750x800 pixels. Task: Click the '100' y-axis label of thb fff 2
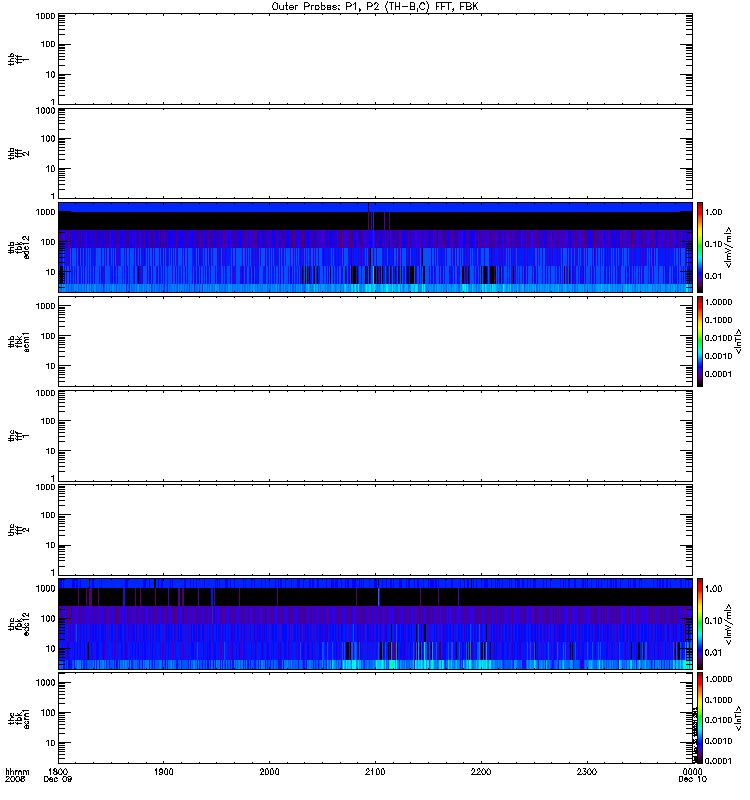48,139
